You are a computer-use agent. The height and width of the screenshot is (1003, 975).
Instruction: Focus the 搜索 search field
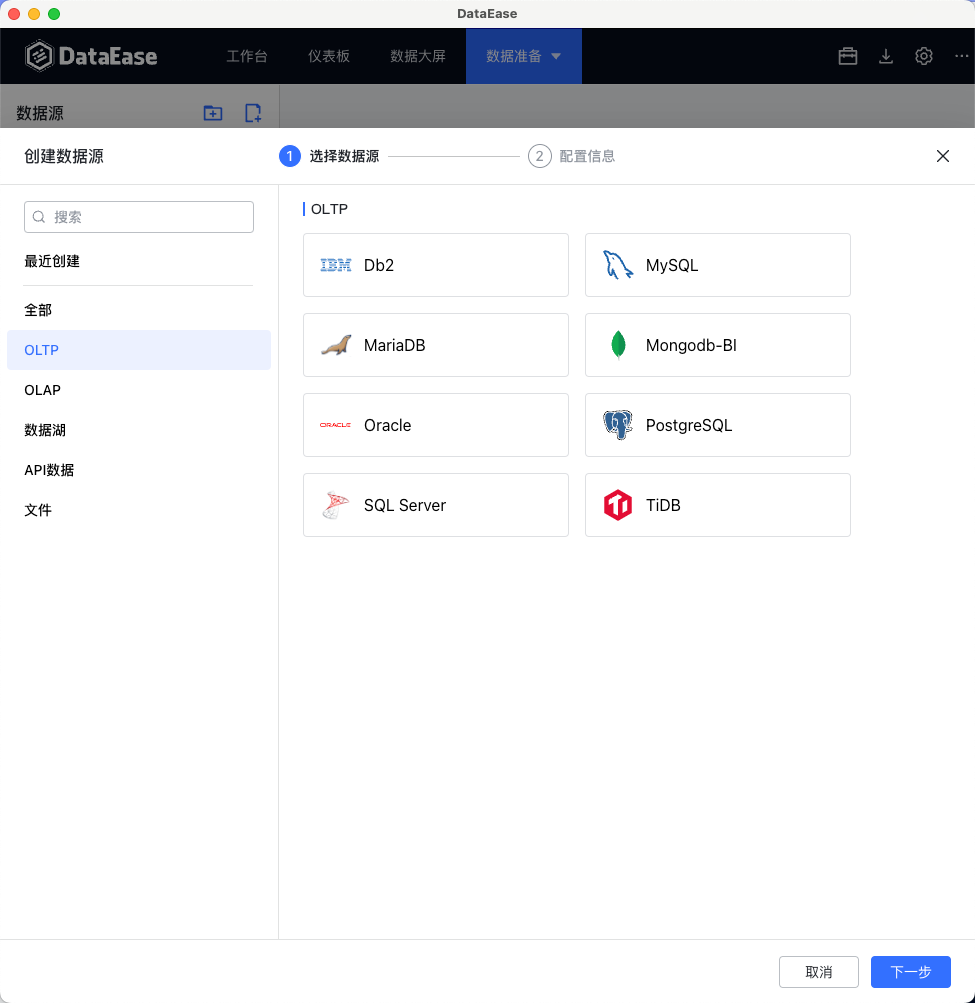point(139,217)
